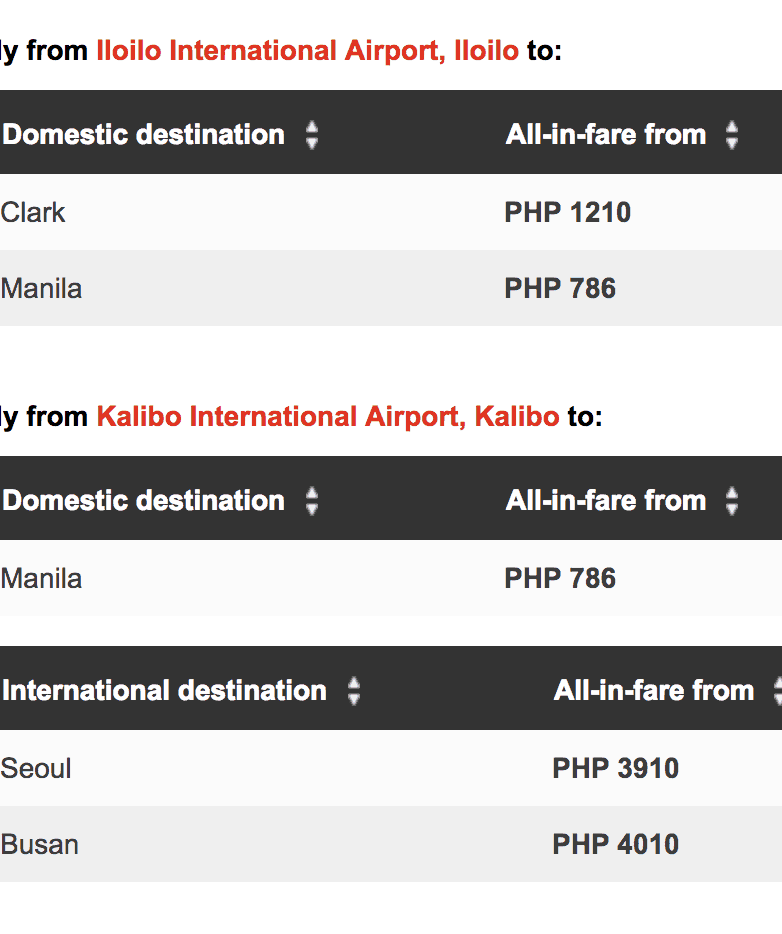Select Manila in the Iloilo table
This screenshot has height=934, width=782.
click(x=41, y=288)
